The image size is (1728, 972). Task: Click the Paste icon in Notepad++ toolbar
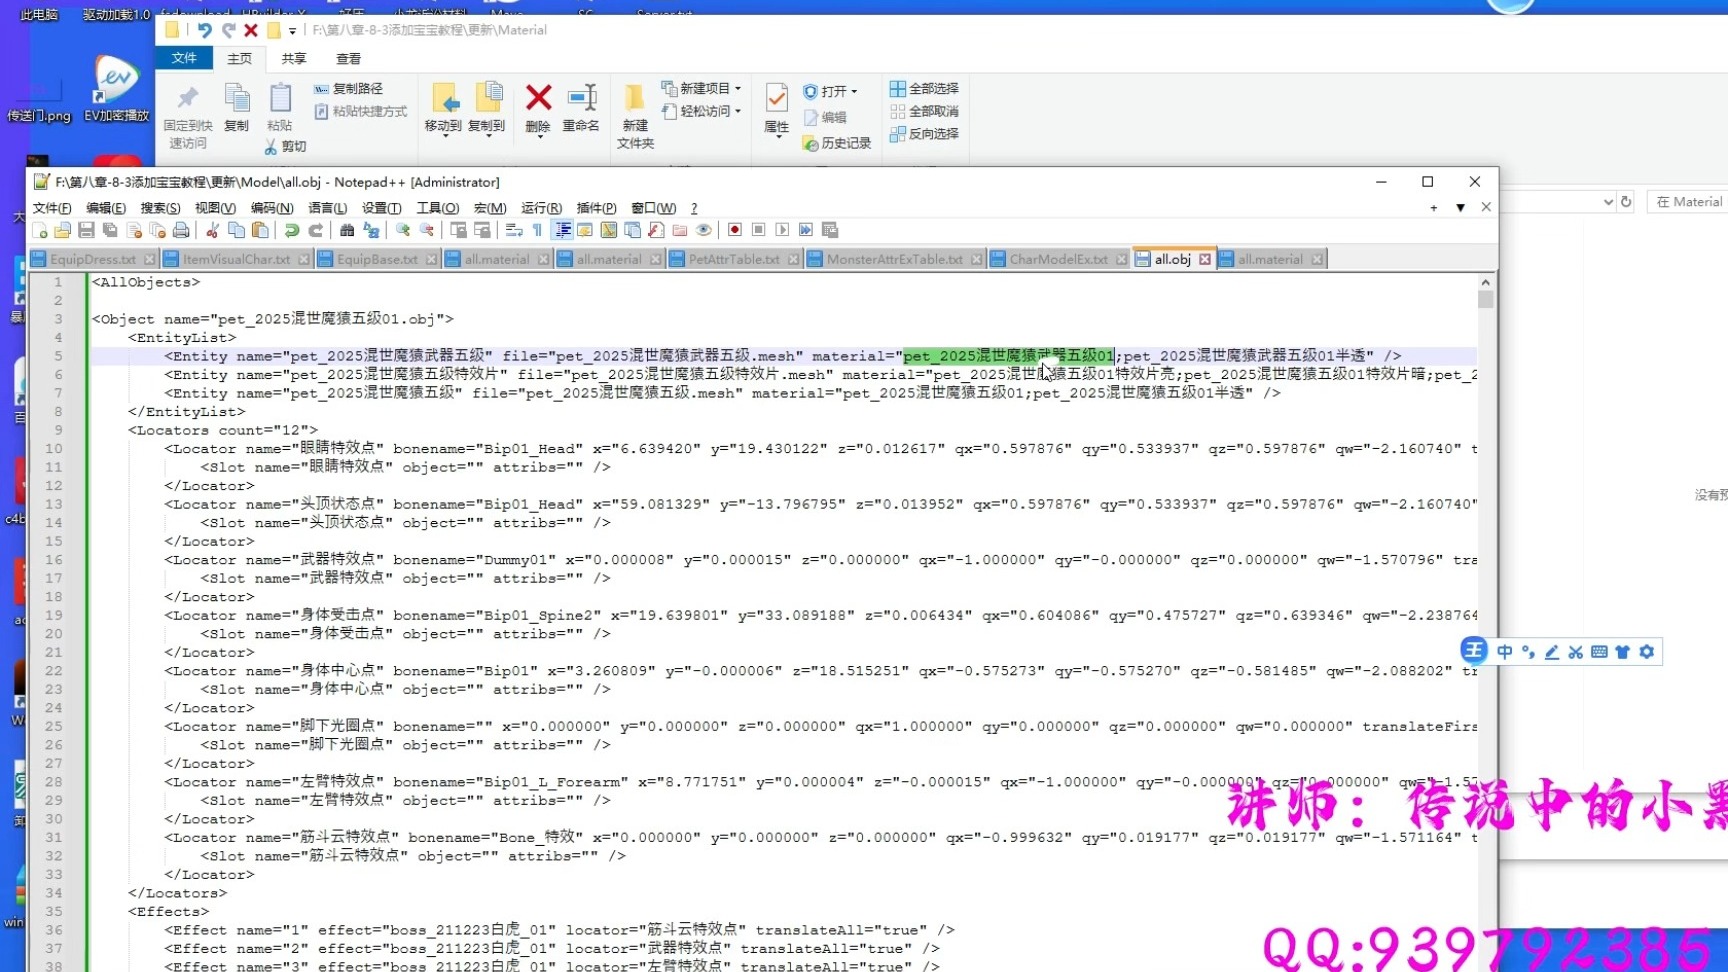pos(260,230)
